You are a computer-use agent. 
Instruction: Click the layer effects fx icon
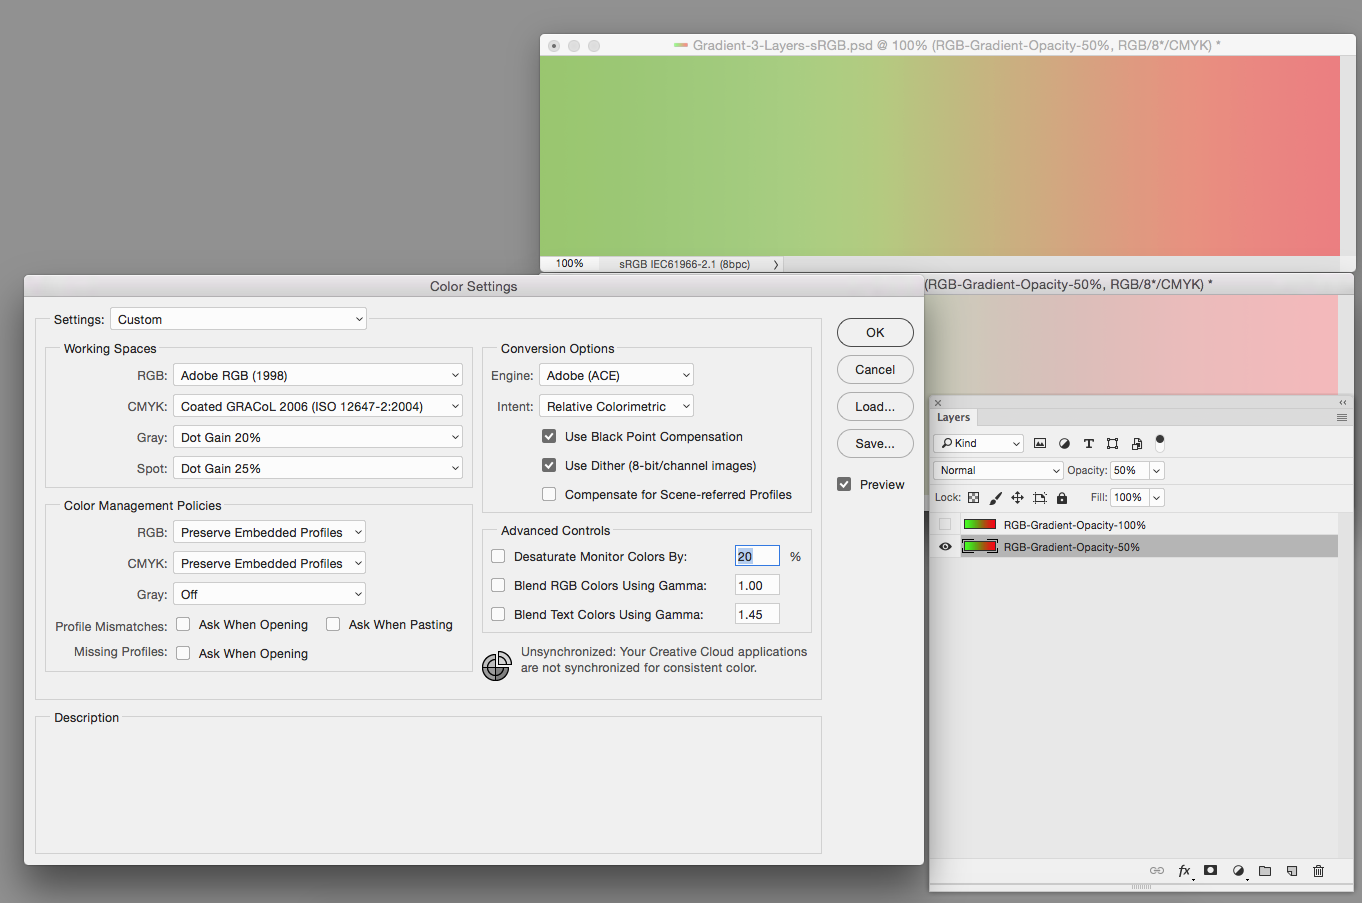(1184, 871)
